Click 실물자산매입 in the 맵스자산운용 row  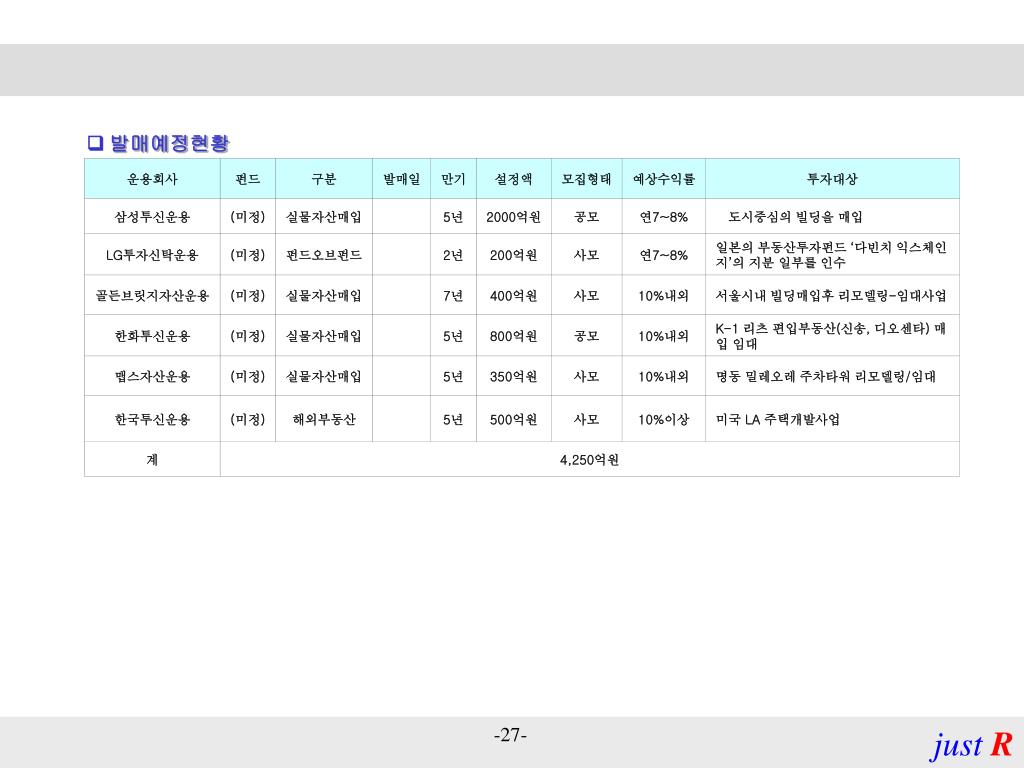point(324,377)
